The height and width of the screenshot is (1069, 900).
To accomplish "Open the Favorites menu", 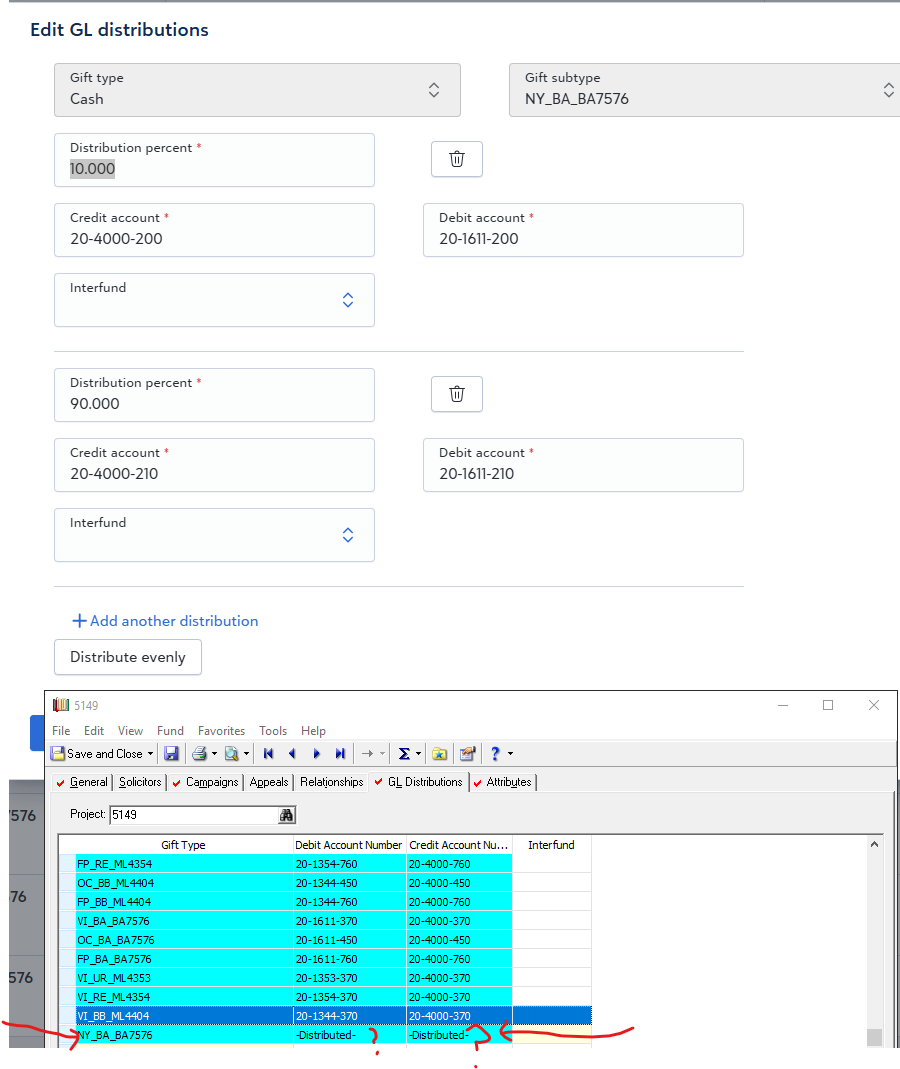I will point(222,731).
